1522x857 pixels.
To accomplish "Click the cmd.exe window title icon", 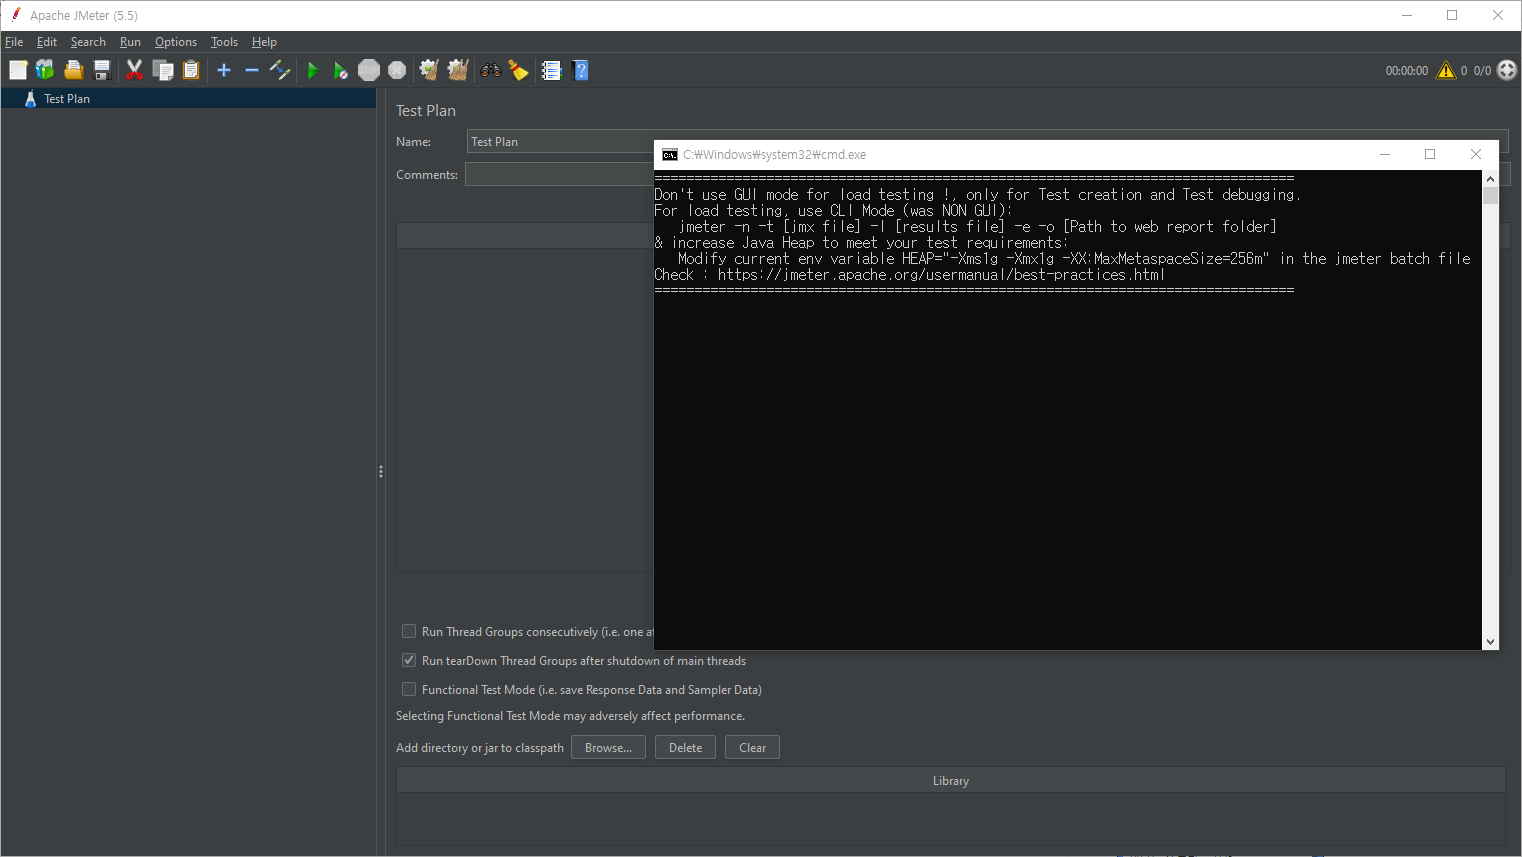I will pyautogui.click(x=670, y=154).
